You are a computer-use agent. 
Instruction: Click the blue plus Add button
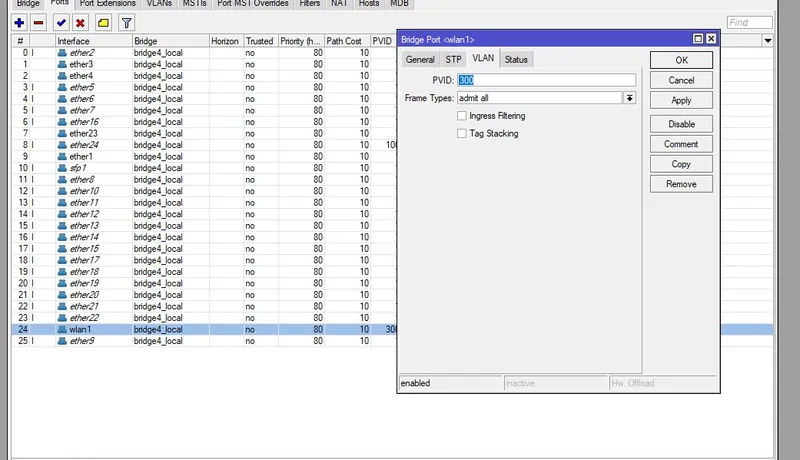tap(19, 23)
